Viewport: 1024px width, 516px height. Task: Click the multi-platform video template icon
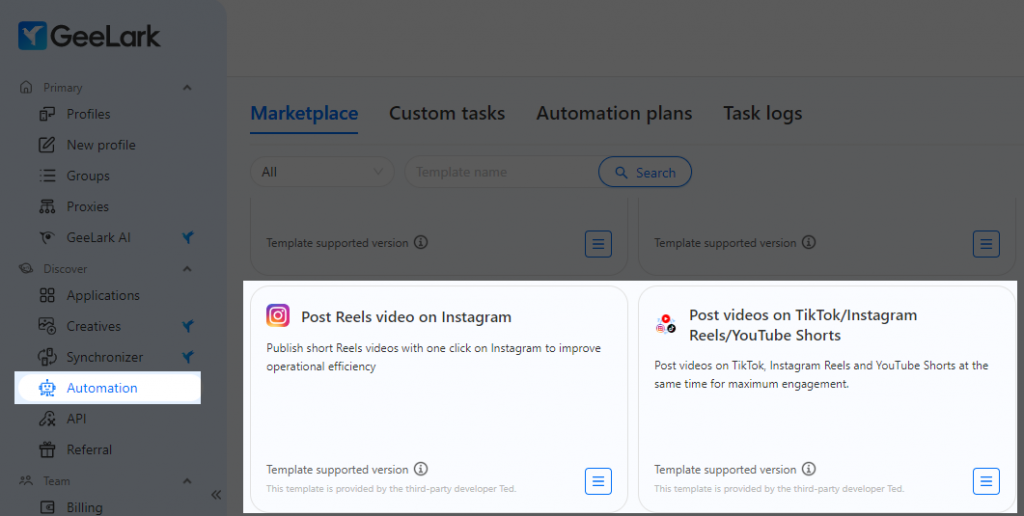pyautogui.click(x=666, y=324)
